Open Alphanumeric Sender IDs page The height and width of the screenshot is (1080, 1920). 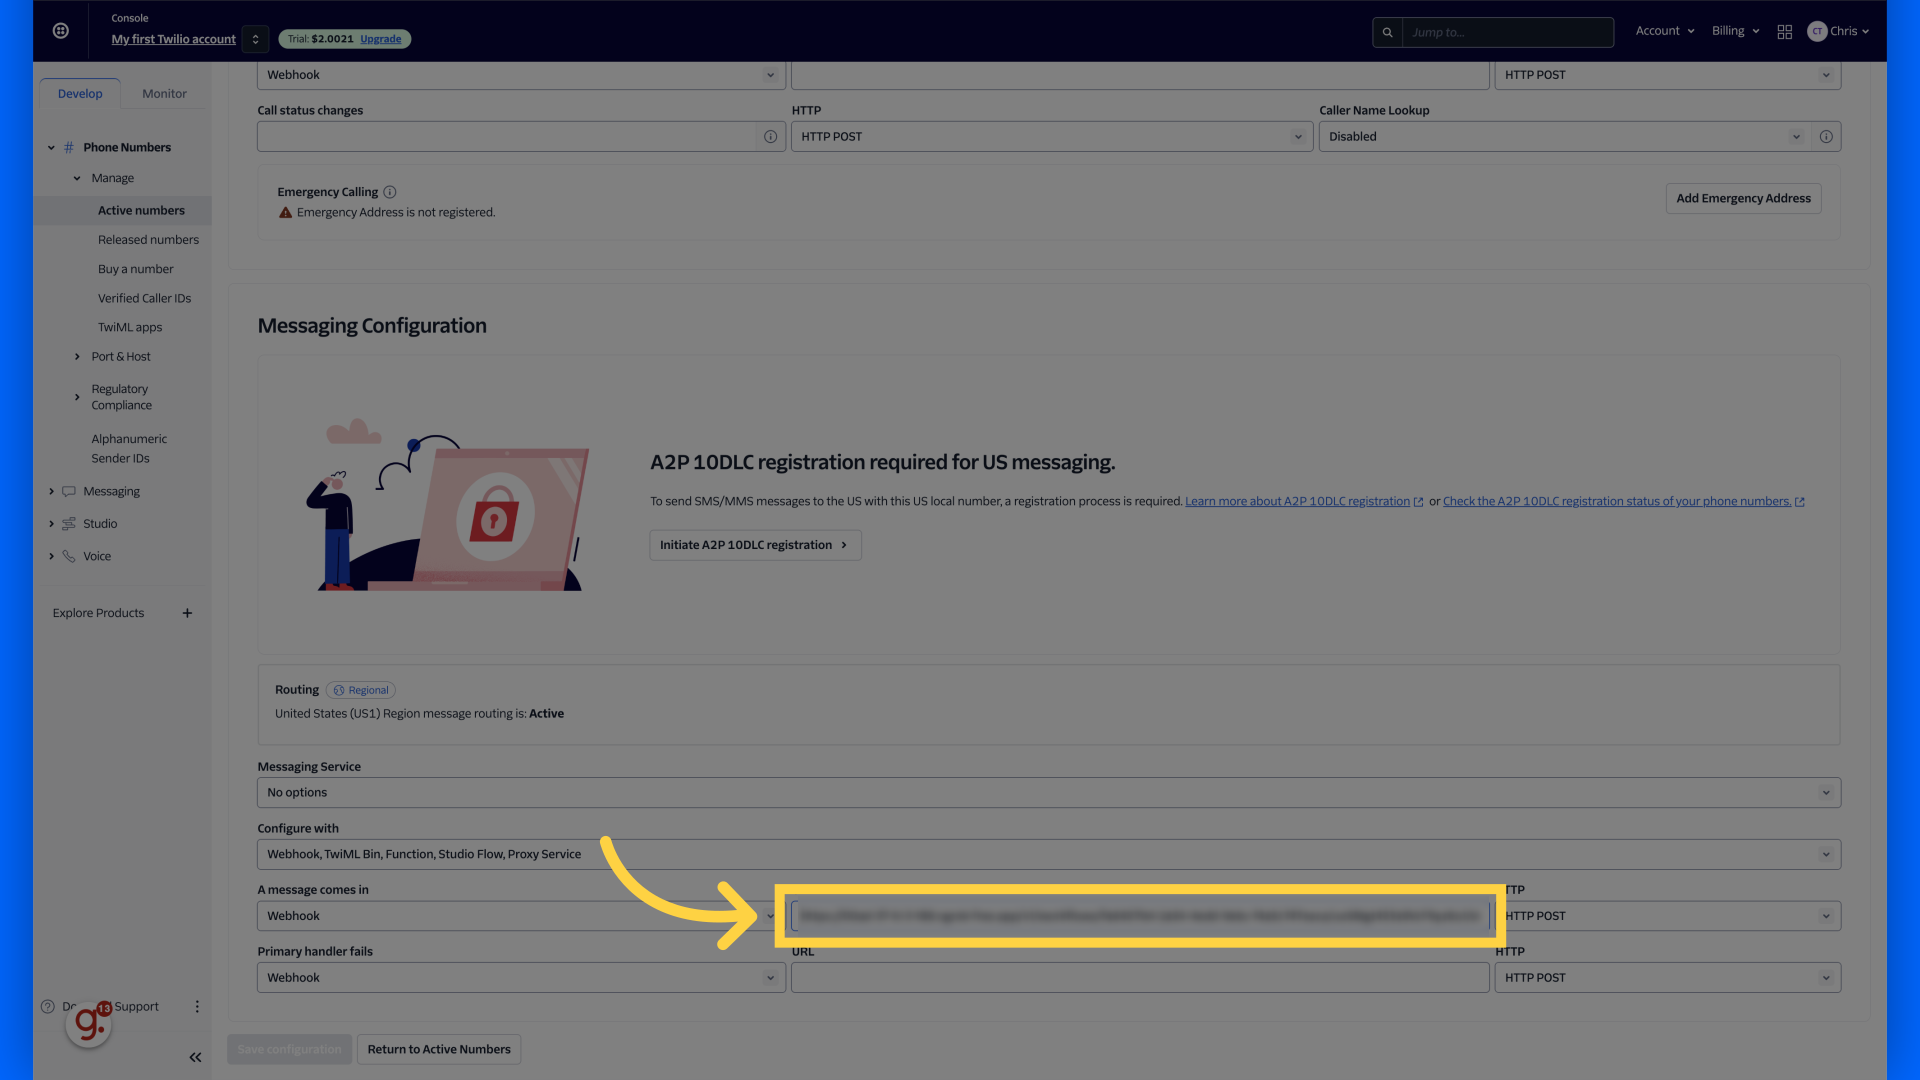coord(129,448)
